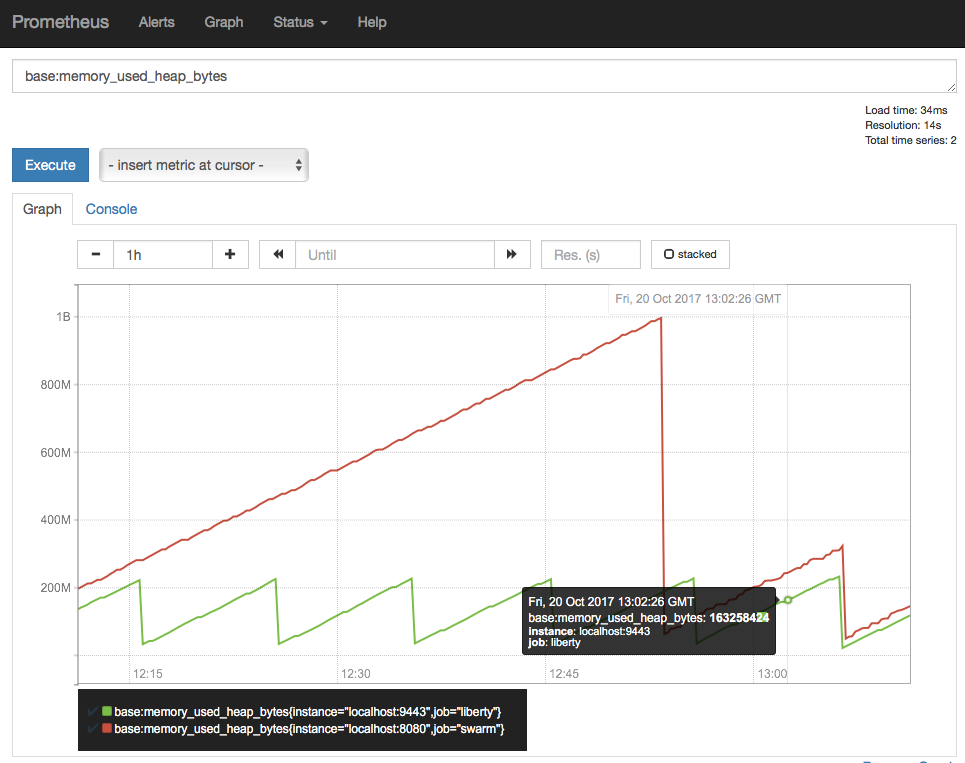Expand the Status menu in navbar

click(300, 22)
